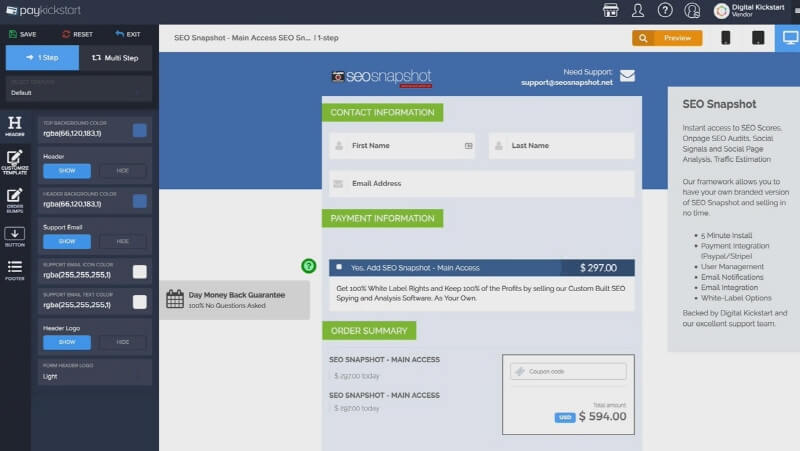Click the support@seosnapshot.net email link

coord(566,82)
